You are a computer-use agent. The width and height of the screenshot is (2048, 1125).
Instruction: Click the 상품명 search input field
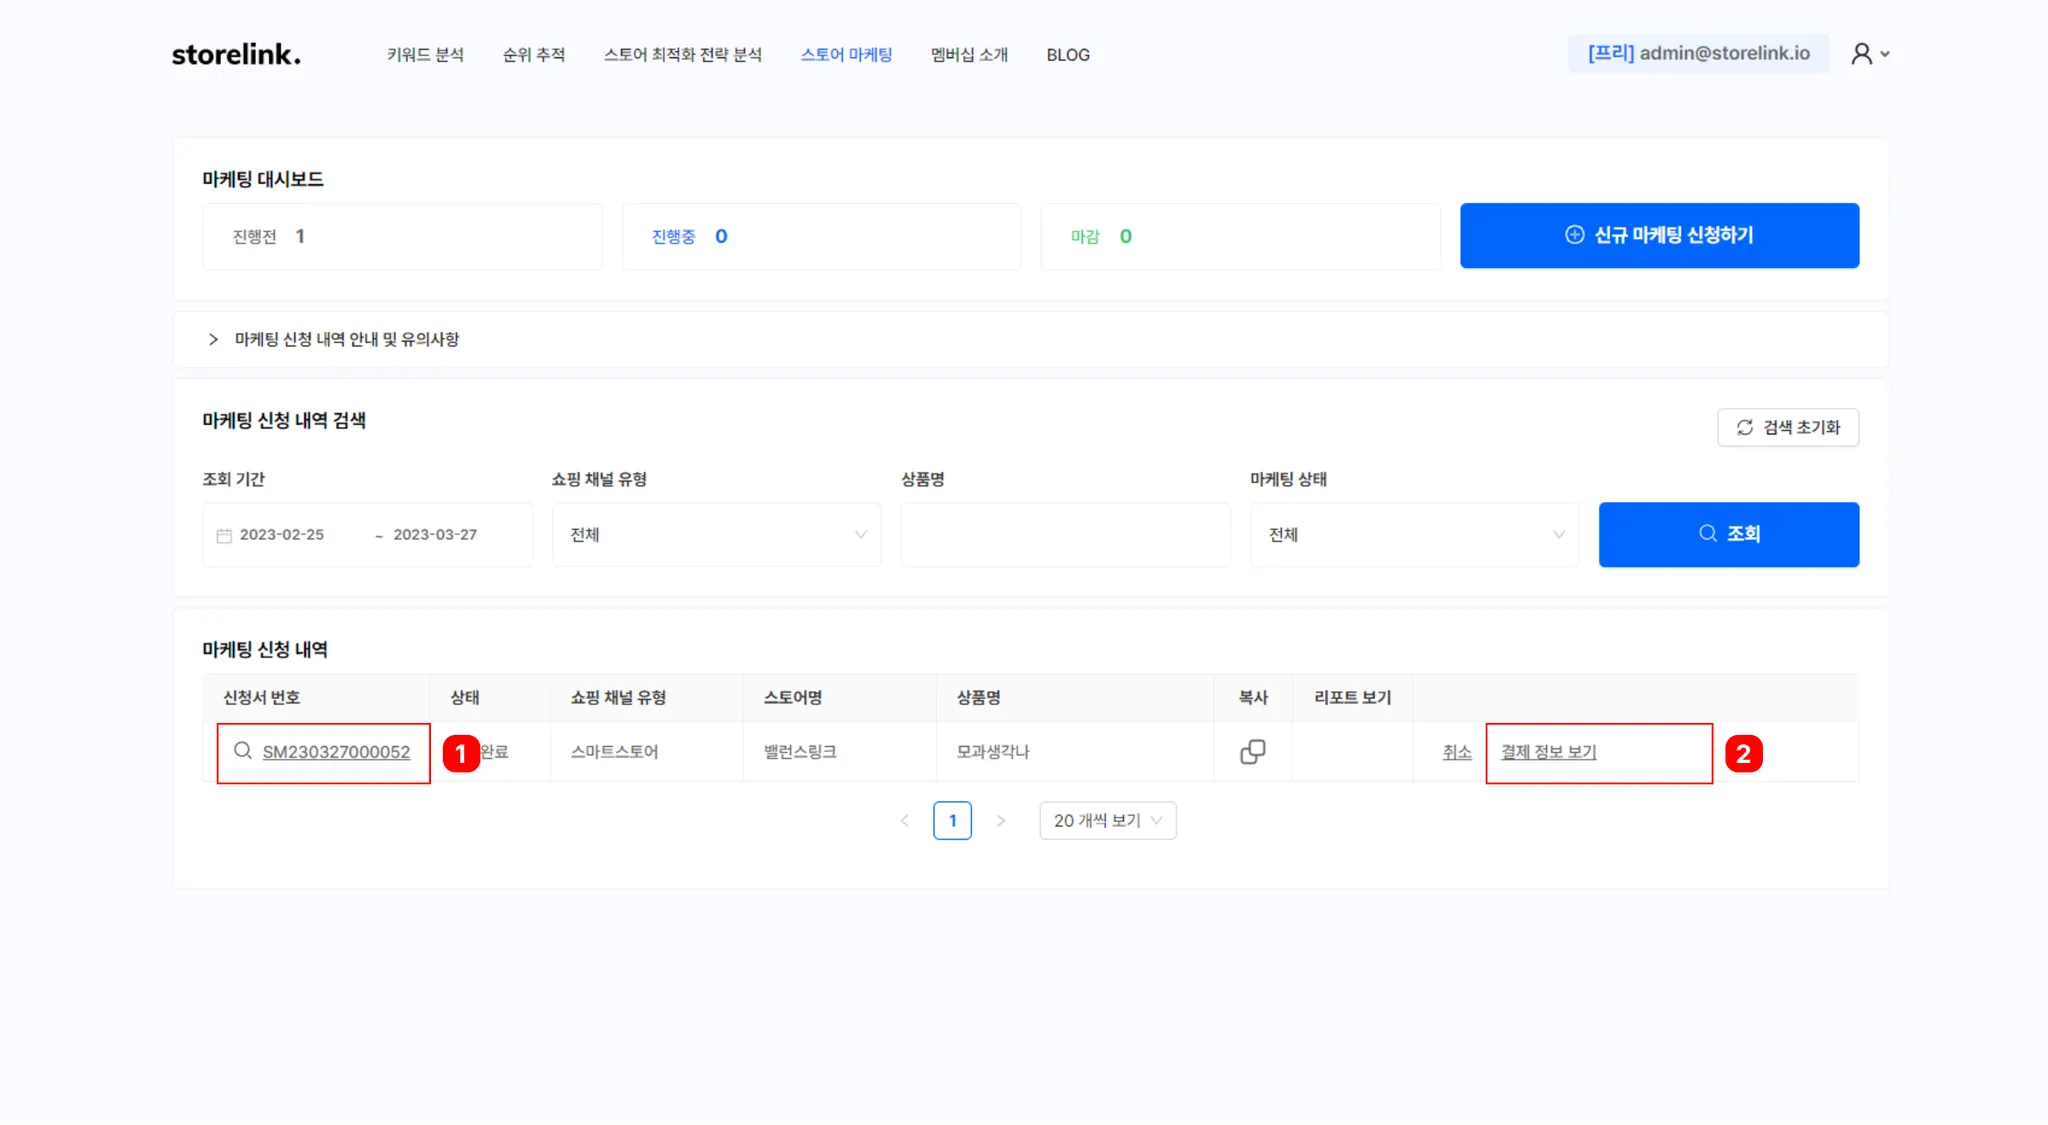point(1065,535)
